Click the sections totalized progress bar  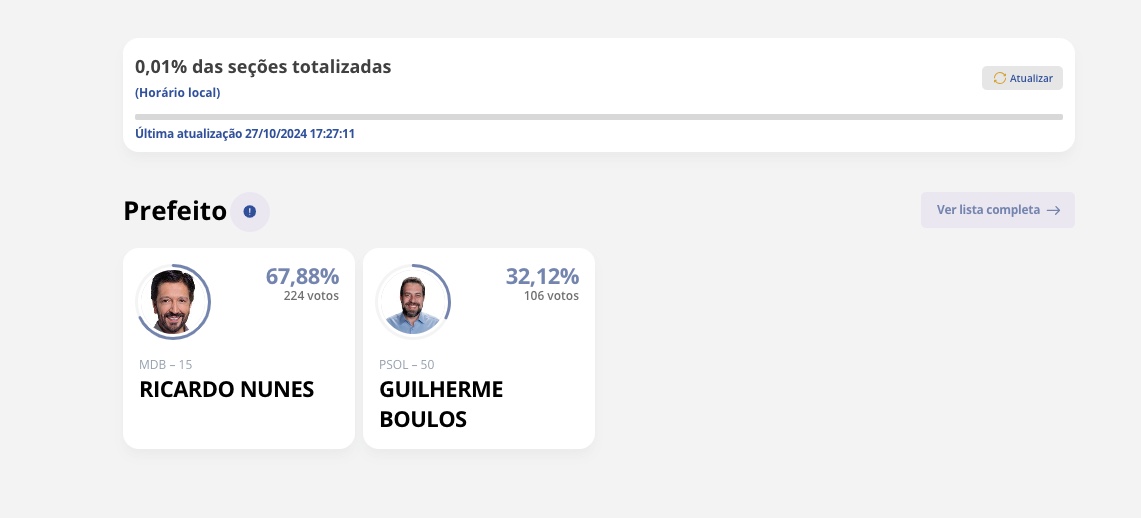(598, 117)
